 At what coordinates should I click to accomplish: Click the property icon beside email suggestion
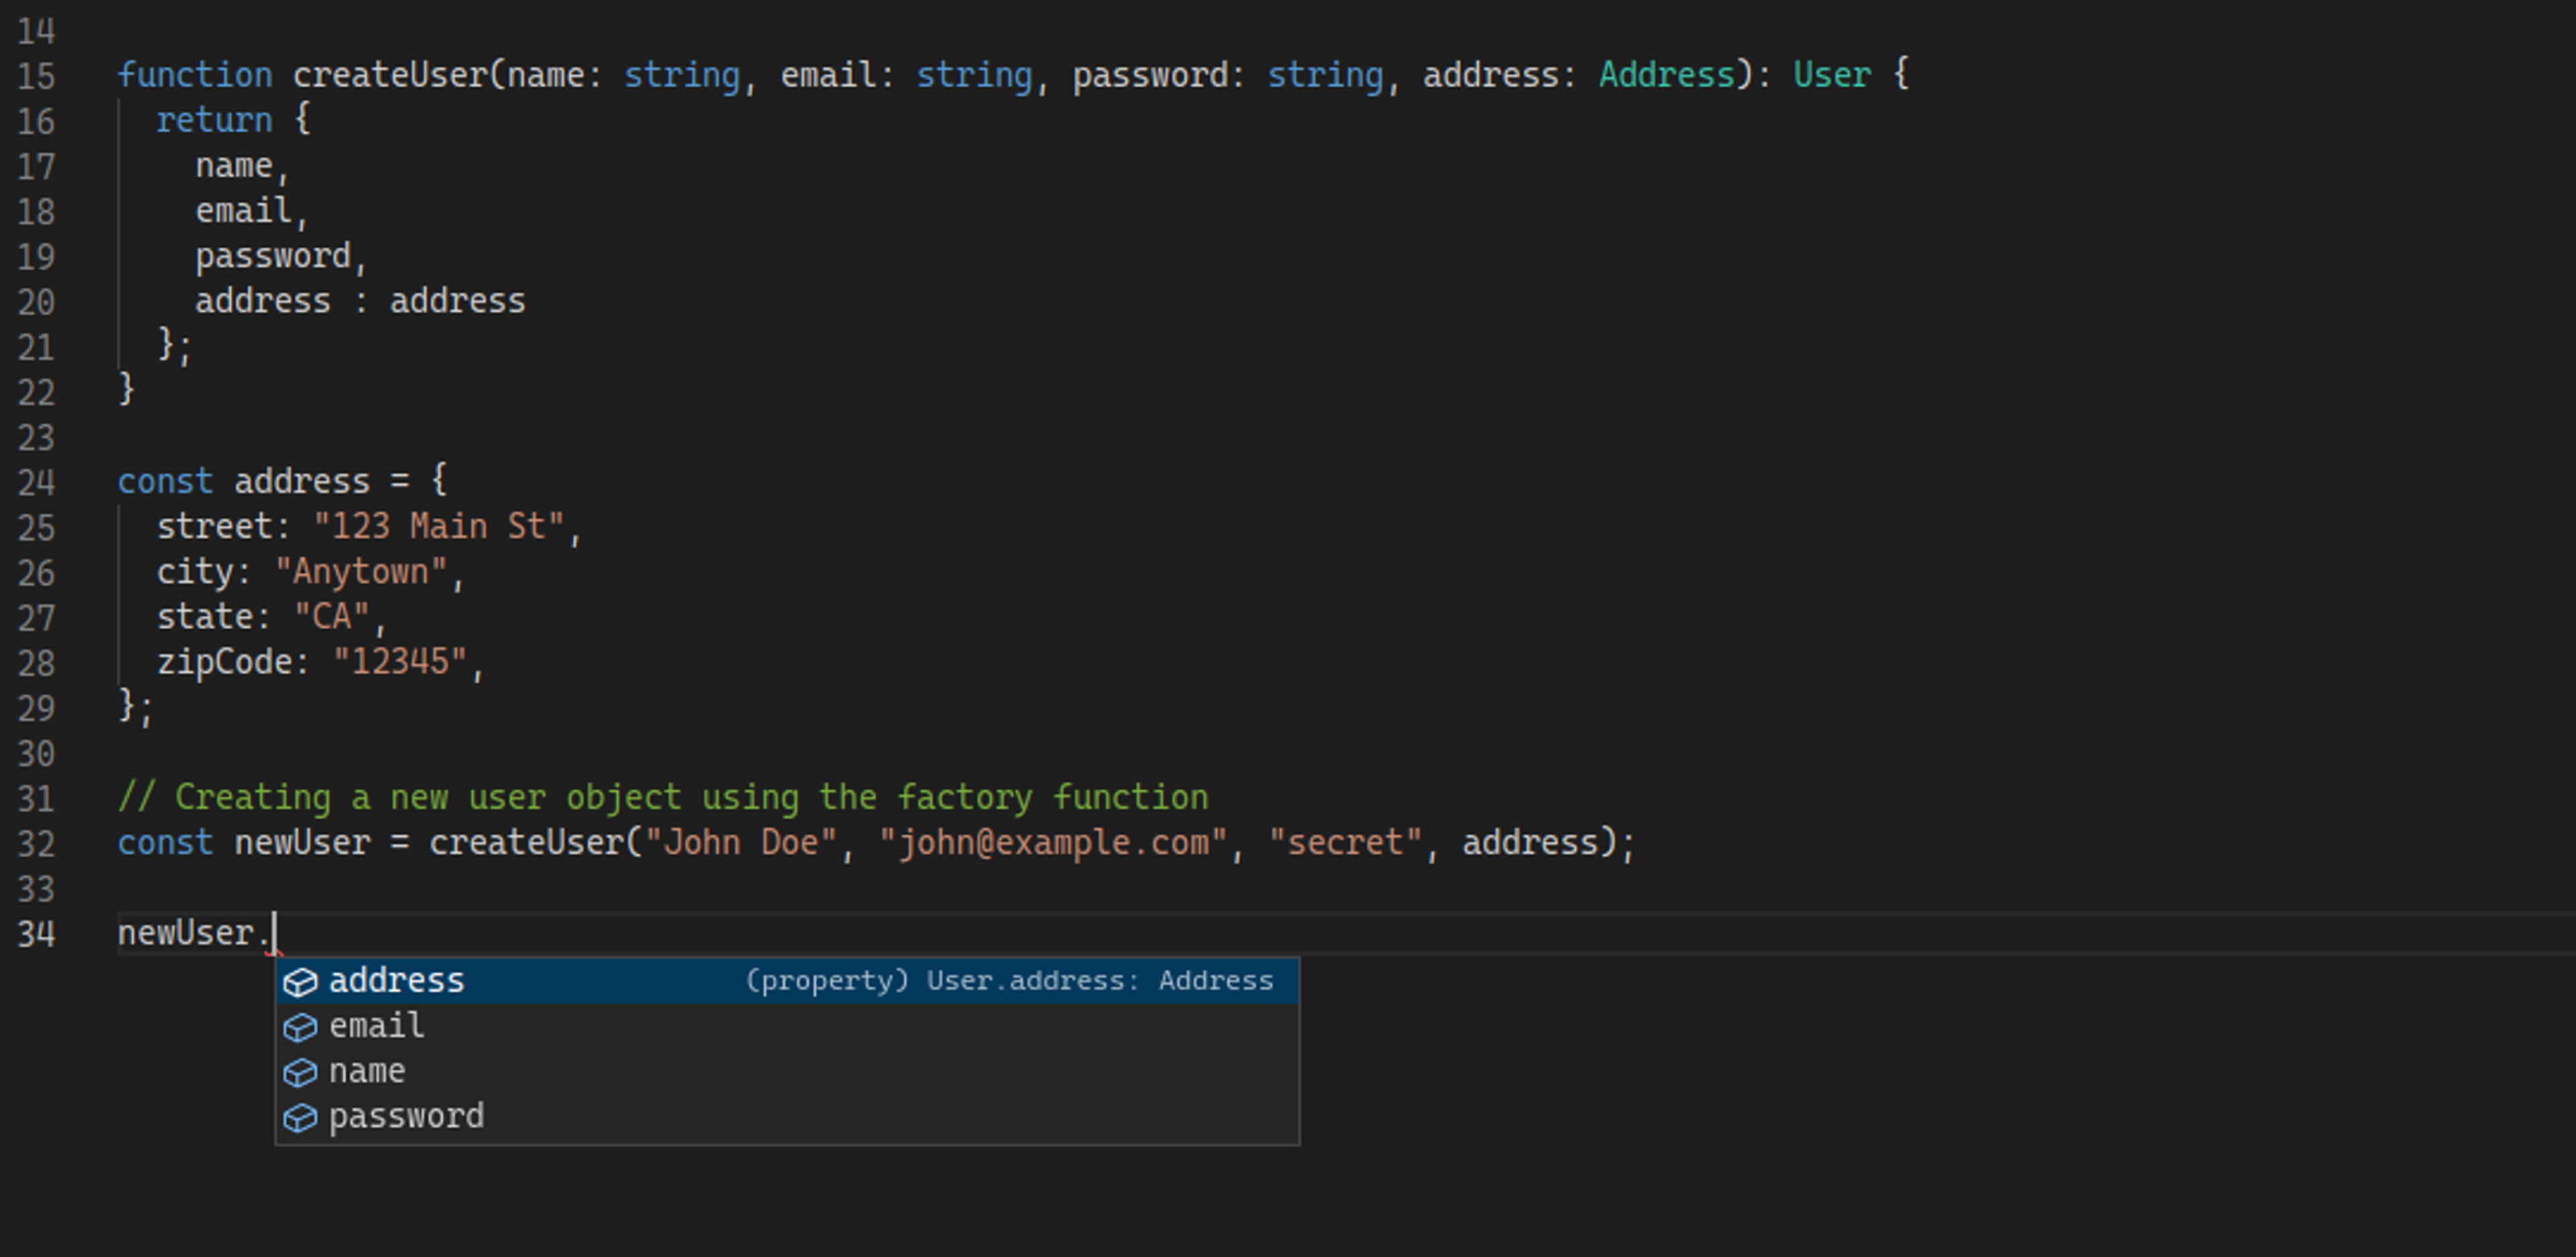tap(300, 1027)
